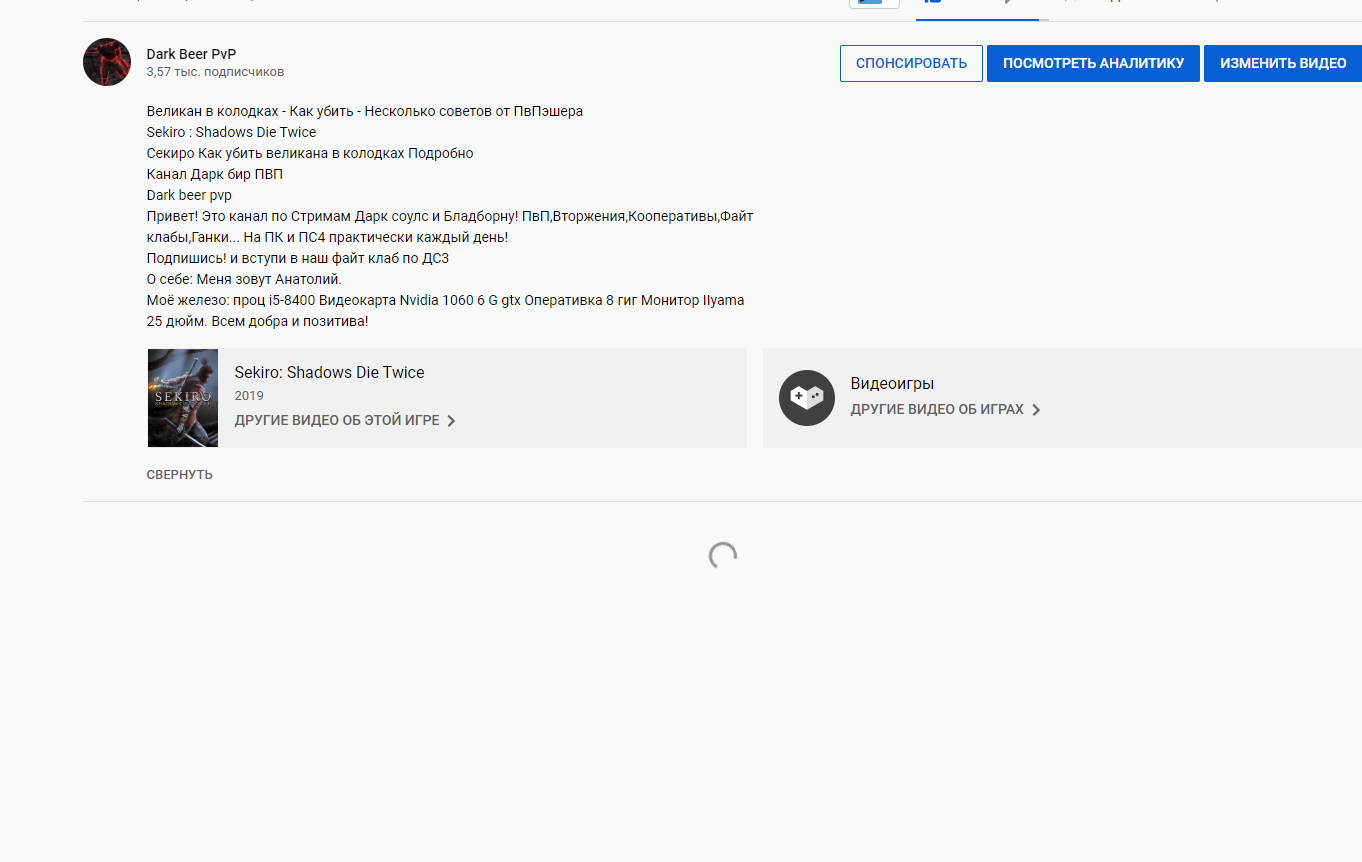
Task: Open ДРУГИЕ ВИДЕО ОБ ЭТОЙ ИГРЕ link
Action: (337, 421)
